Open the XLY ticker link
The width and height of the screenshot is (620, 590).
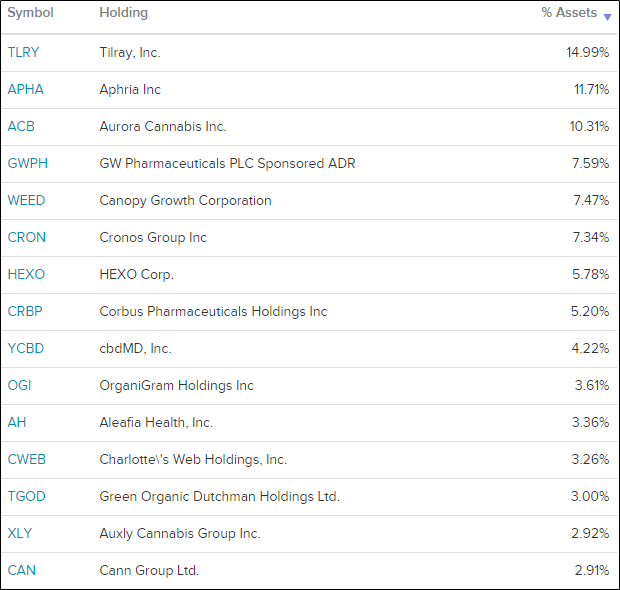pos(20,533)
